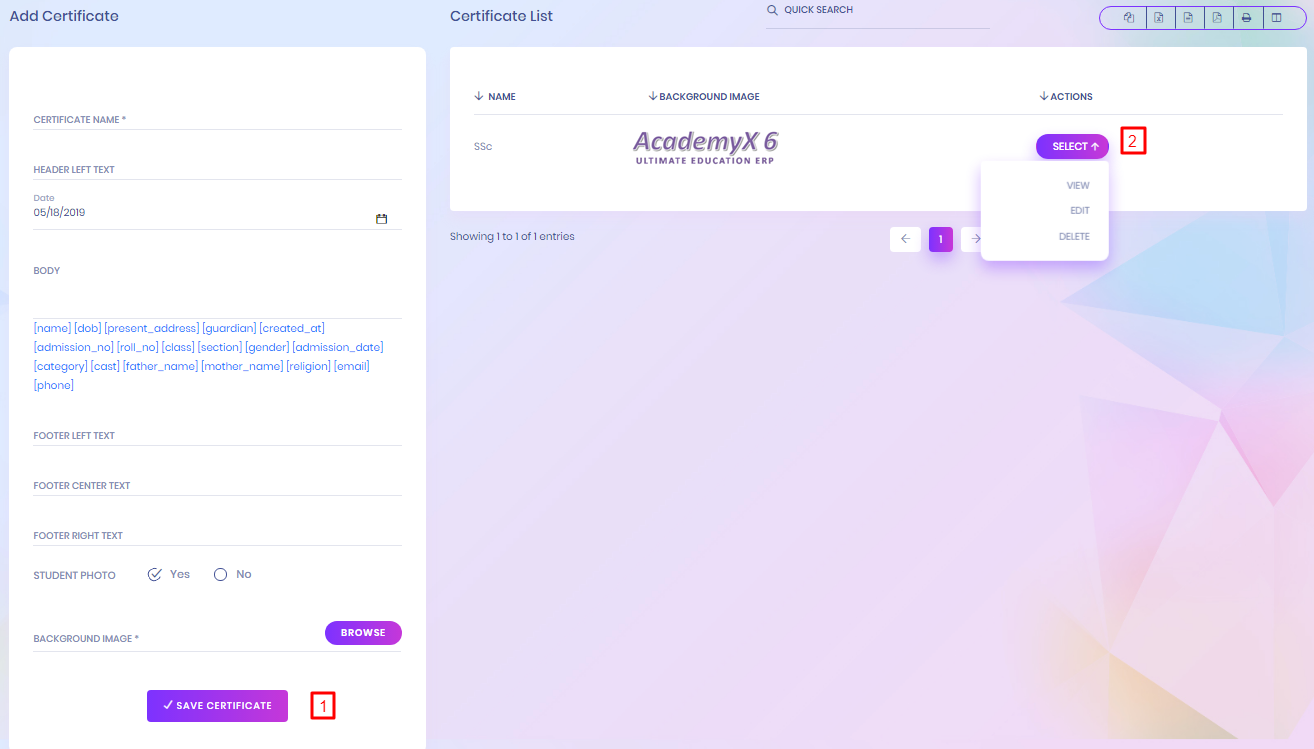Click the Quick Search magnifier icon
This screenshot has width=1314, height=749.
click(772, 10)
